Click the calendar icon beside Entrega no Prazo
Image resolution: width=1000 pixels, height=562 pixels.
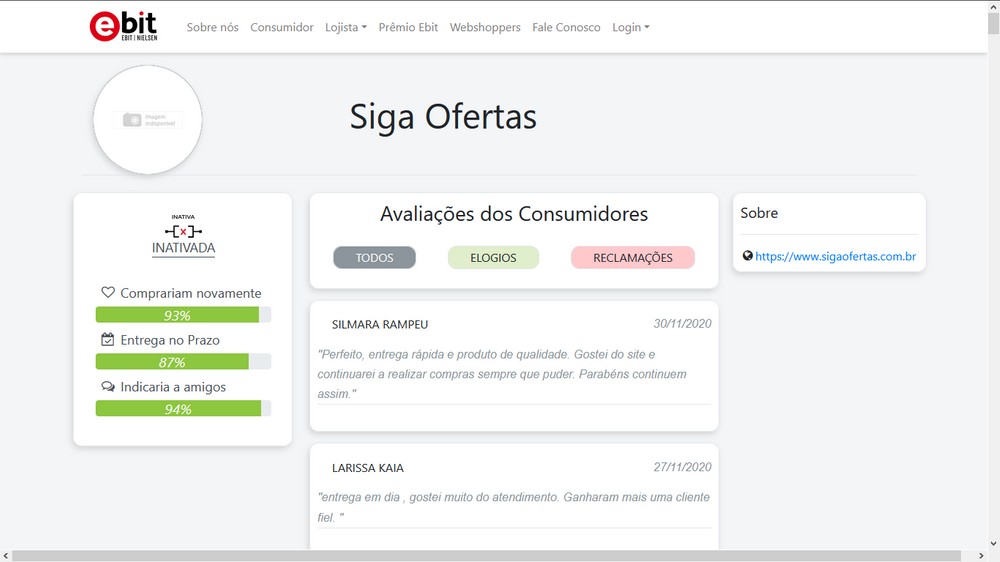point(108,339)
